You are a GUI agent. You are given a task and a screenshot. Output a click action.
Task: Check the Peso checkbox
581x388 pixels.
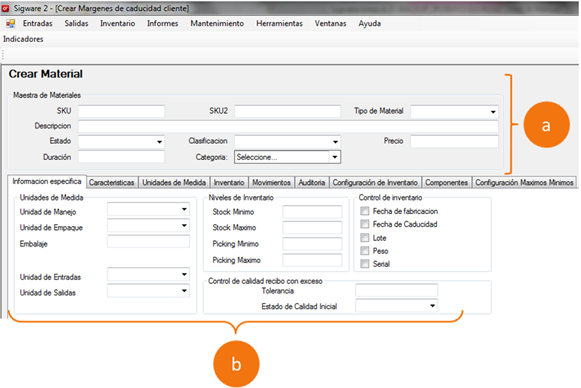coord(365,251)
